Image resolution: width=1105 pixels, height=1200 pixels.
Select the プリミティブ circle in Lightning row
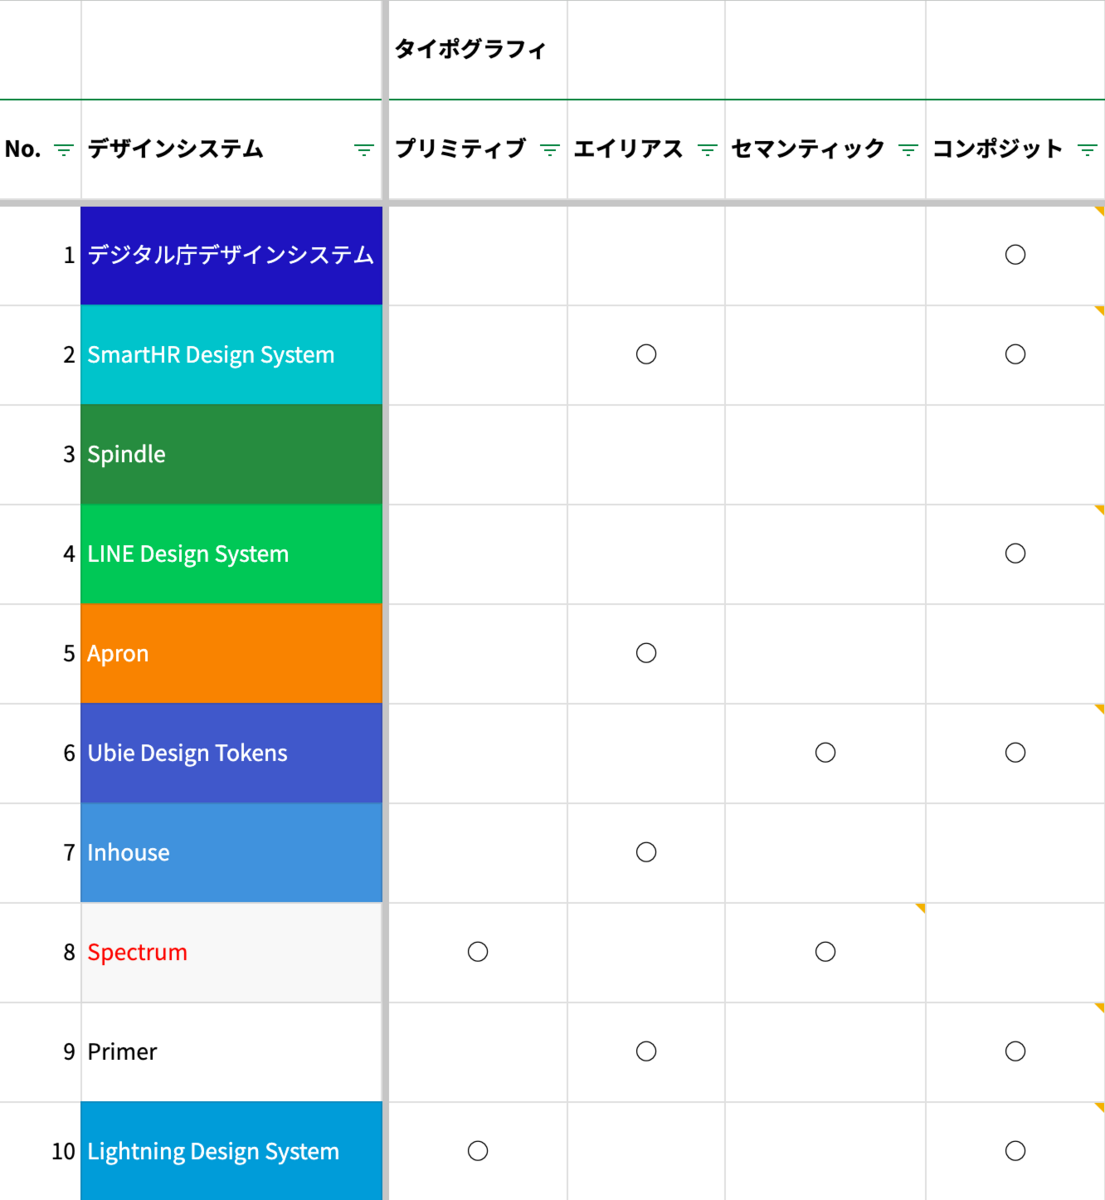(x=478, y=1150)
